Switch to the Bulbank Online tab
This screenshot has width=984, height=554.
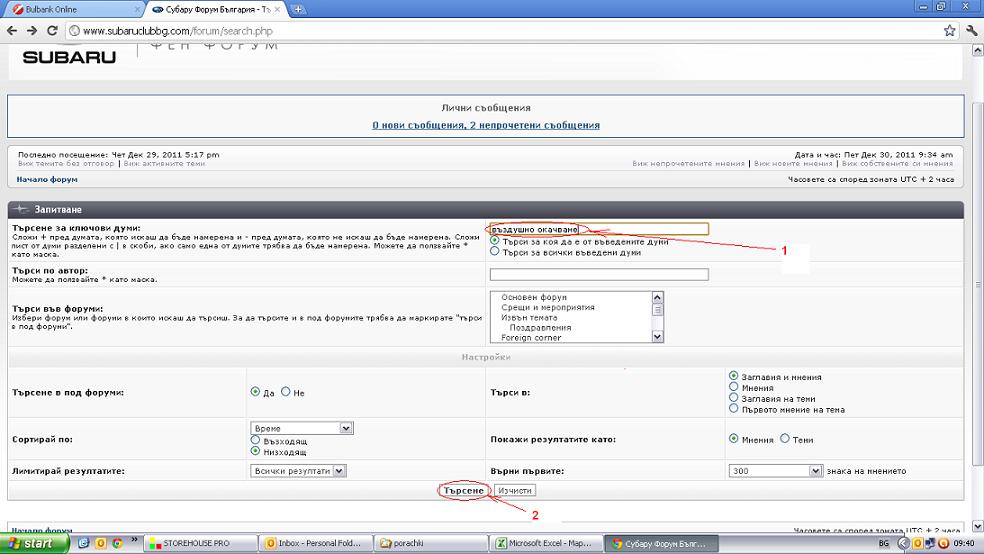click(x=72, y=9)
